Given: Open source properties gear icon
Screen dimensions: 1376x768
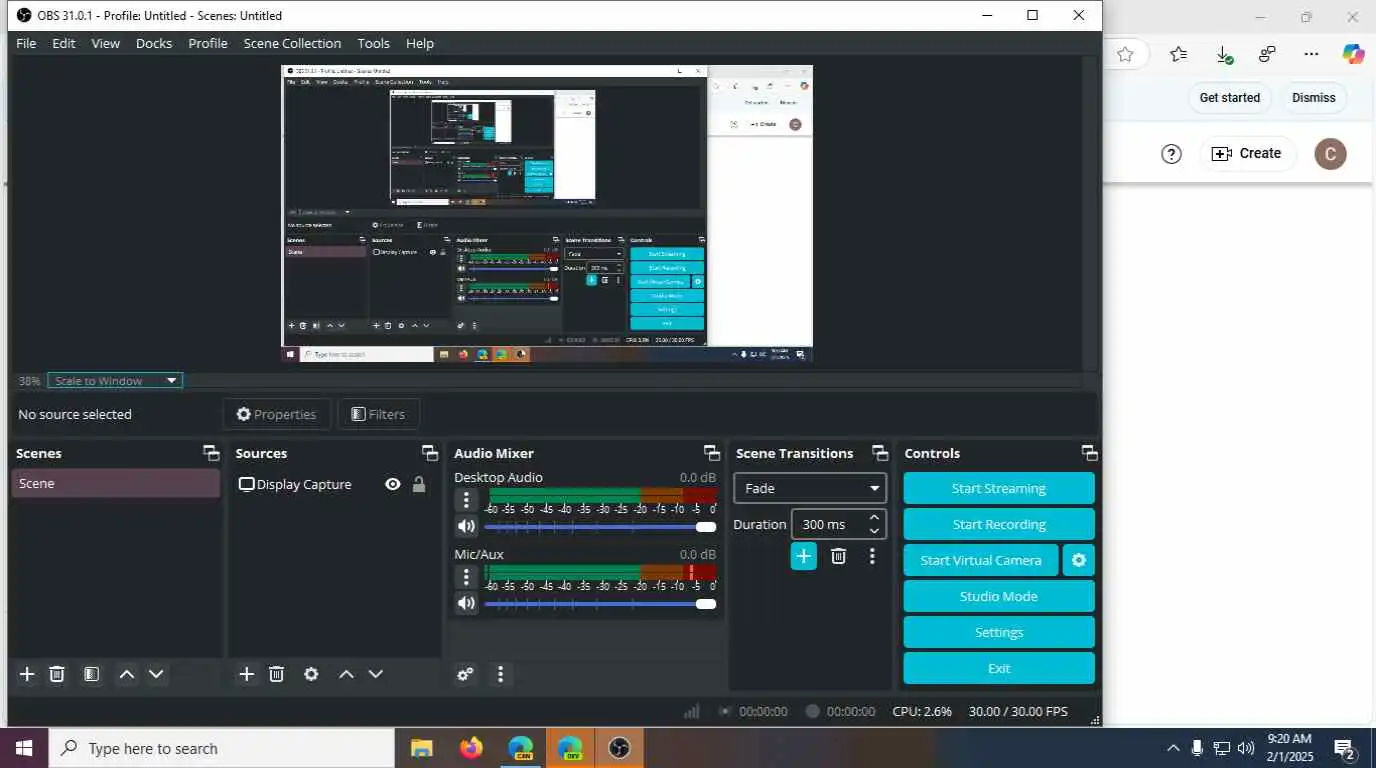Looking at the screenshot, I should (x=311, y=674).
